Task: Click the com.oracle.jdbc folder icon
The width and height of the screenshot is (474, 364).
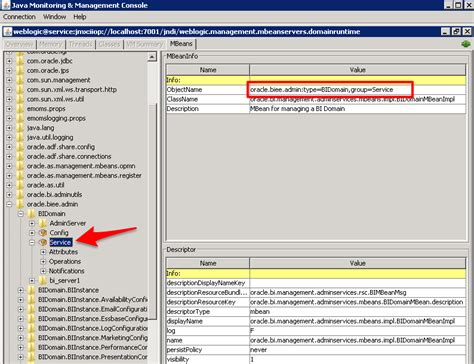Action: [x=20, y=61]
